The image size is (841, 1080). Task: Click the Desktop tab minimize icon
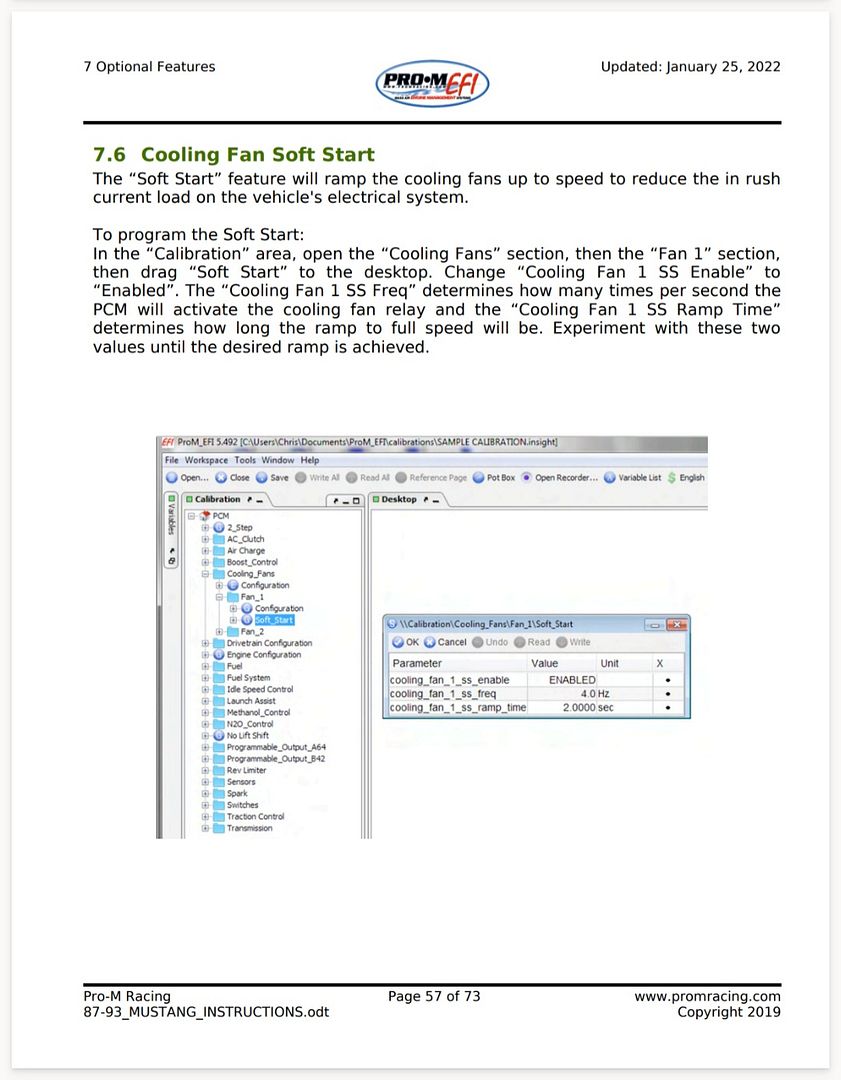pyautogui.click(x=436, y=500)
